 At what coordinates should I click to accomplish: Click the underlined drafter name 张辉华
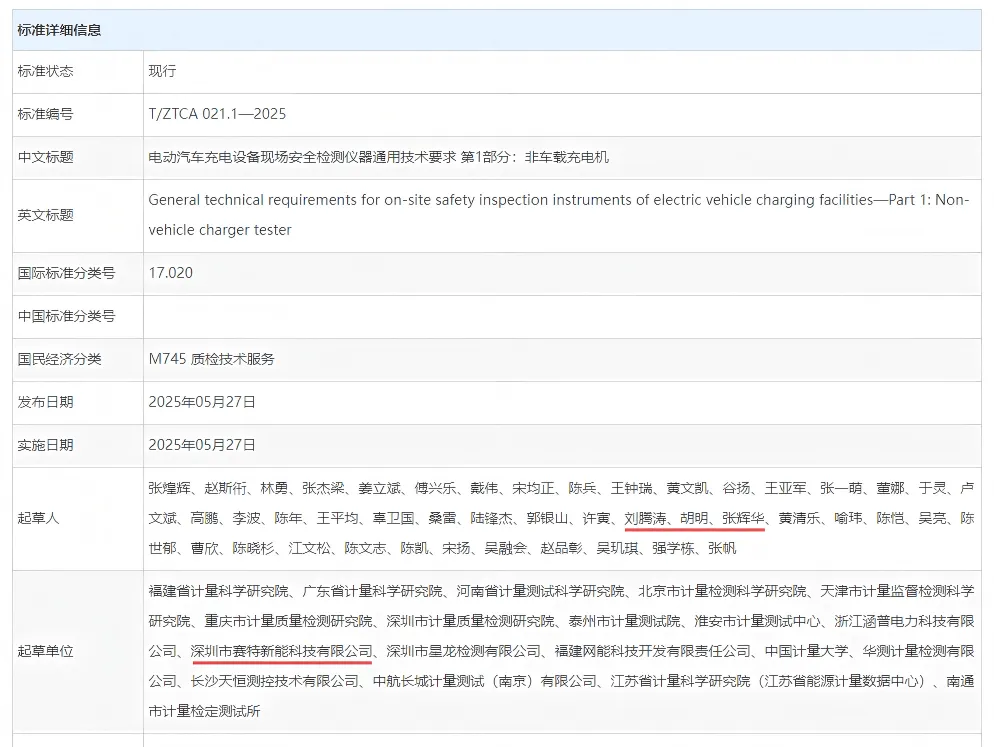point(743,519)
